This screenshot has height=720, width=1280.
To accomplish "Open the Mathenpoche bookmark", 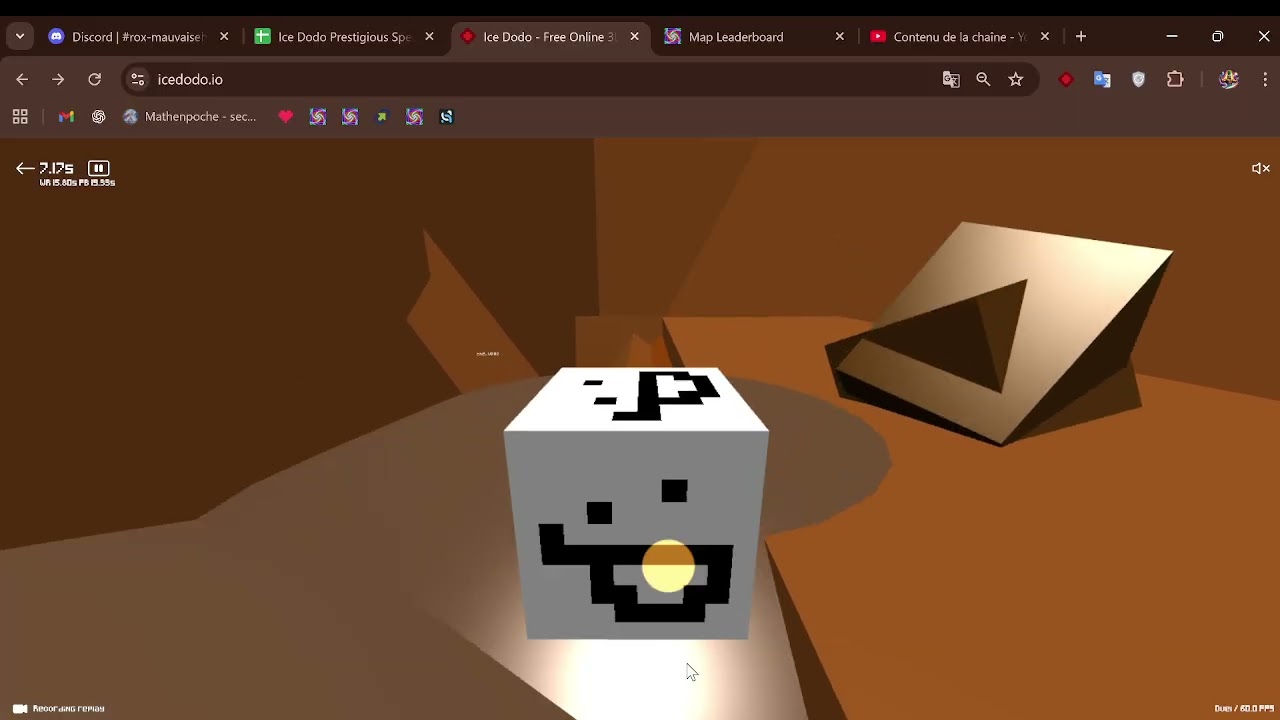I will [189, 117].
